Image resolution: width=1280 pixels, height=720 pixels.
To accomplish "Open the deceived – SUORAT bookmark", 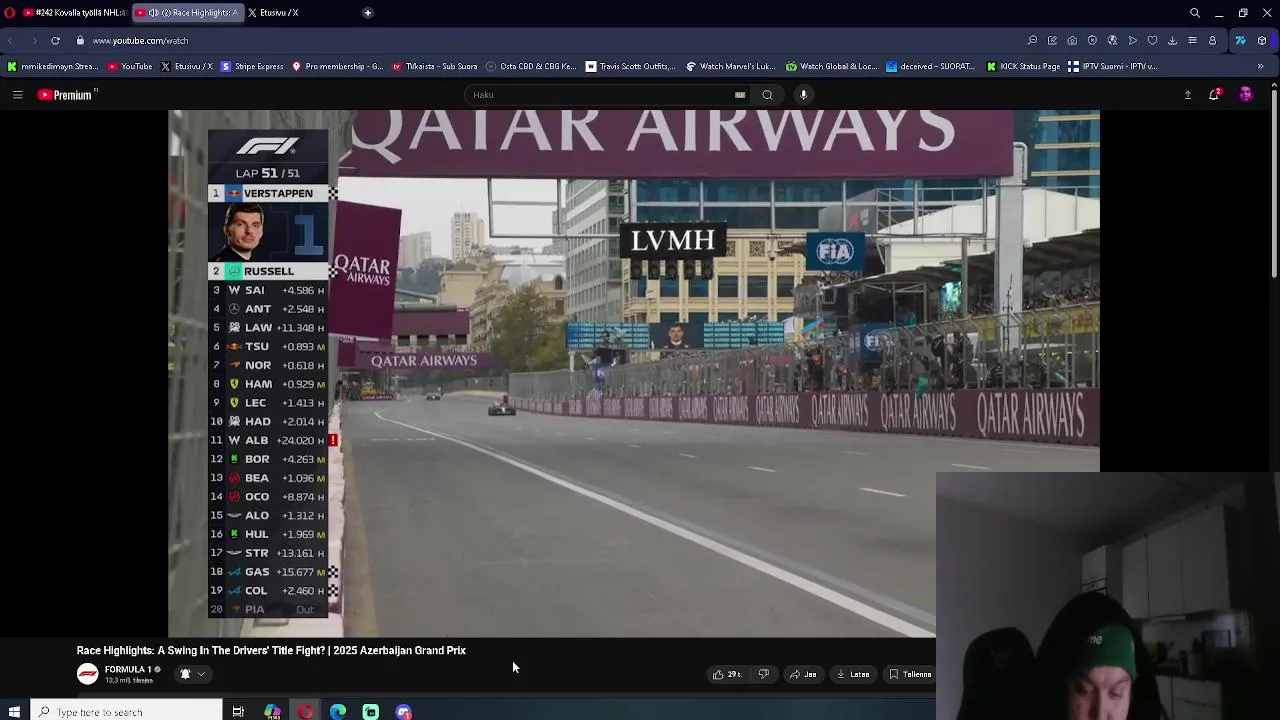I will pos(930,67).
